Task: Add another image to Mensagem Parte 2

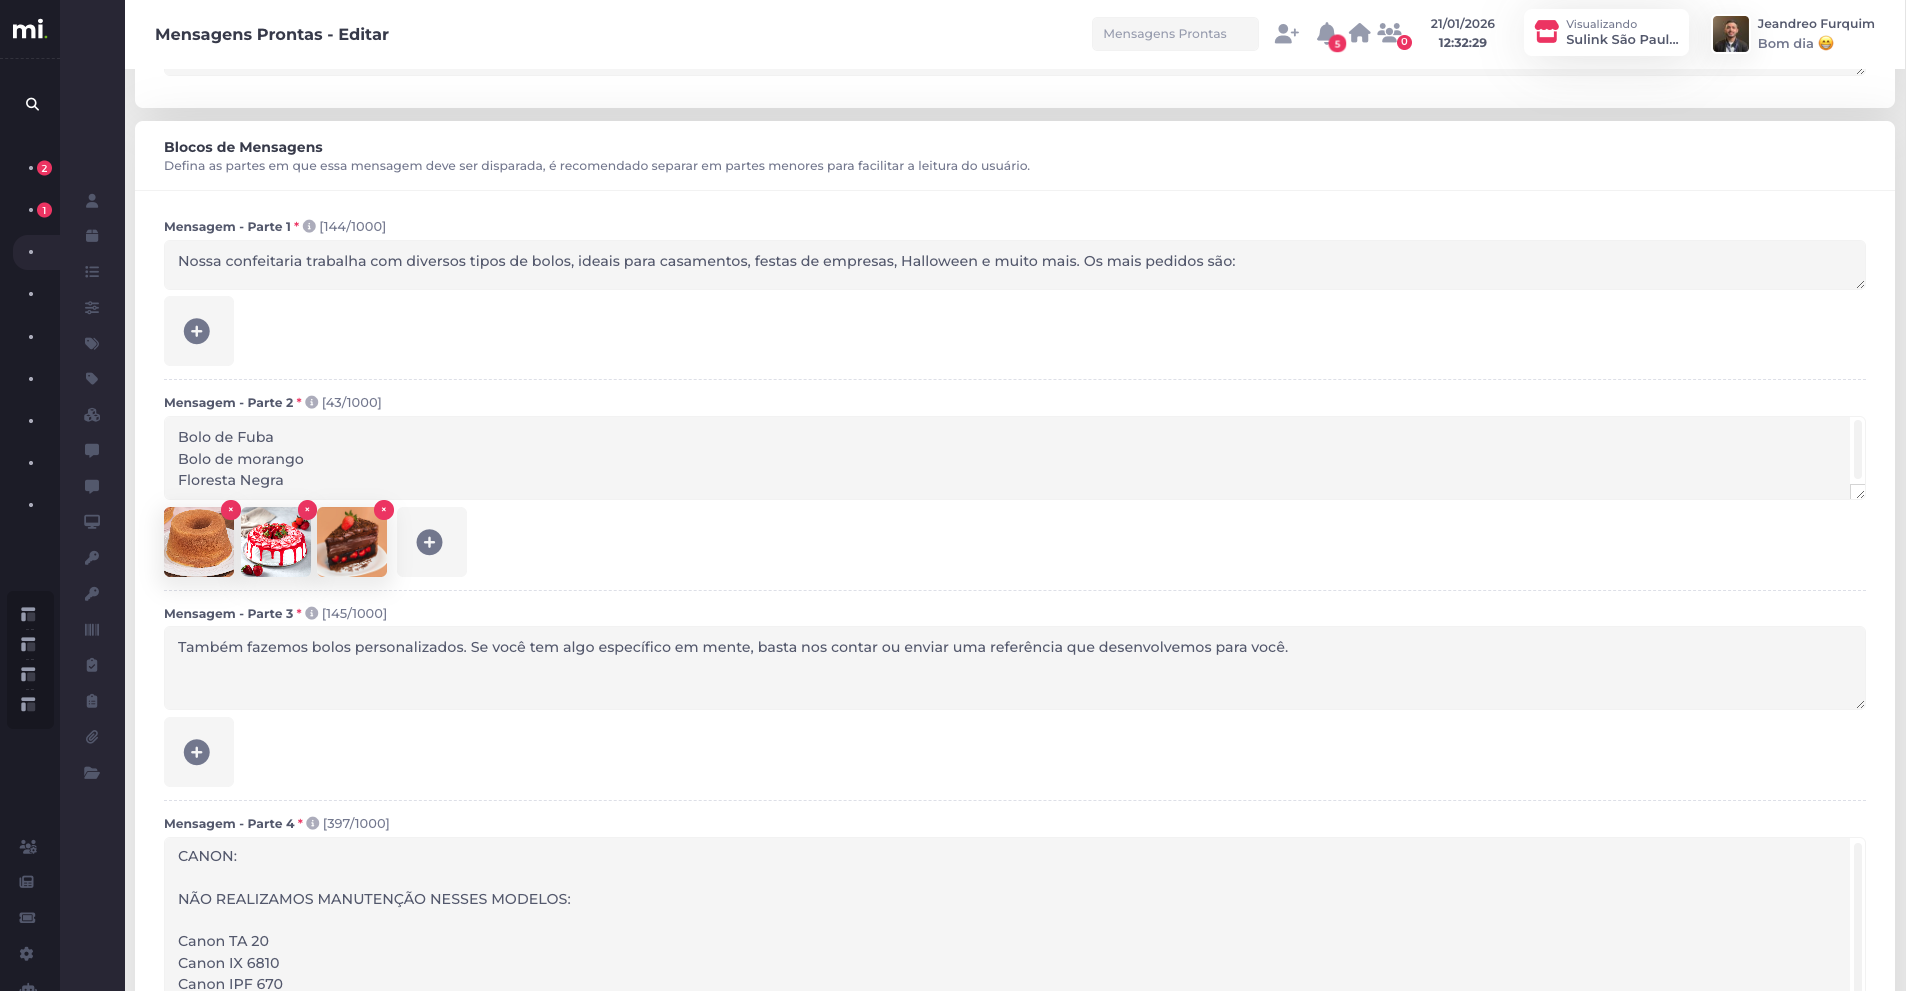Action: 430,542
